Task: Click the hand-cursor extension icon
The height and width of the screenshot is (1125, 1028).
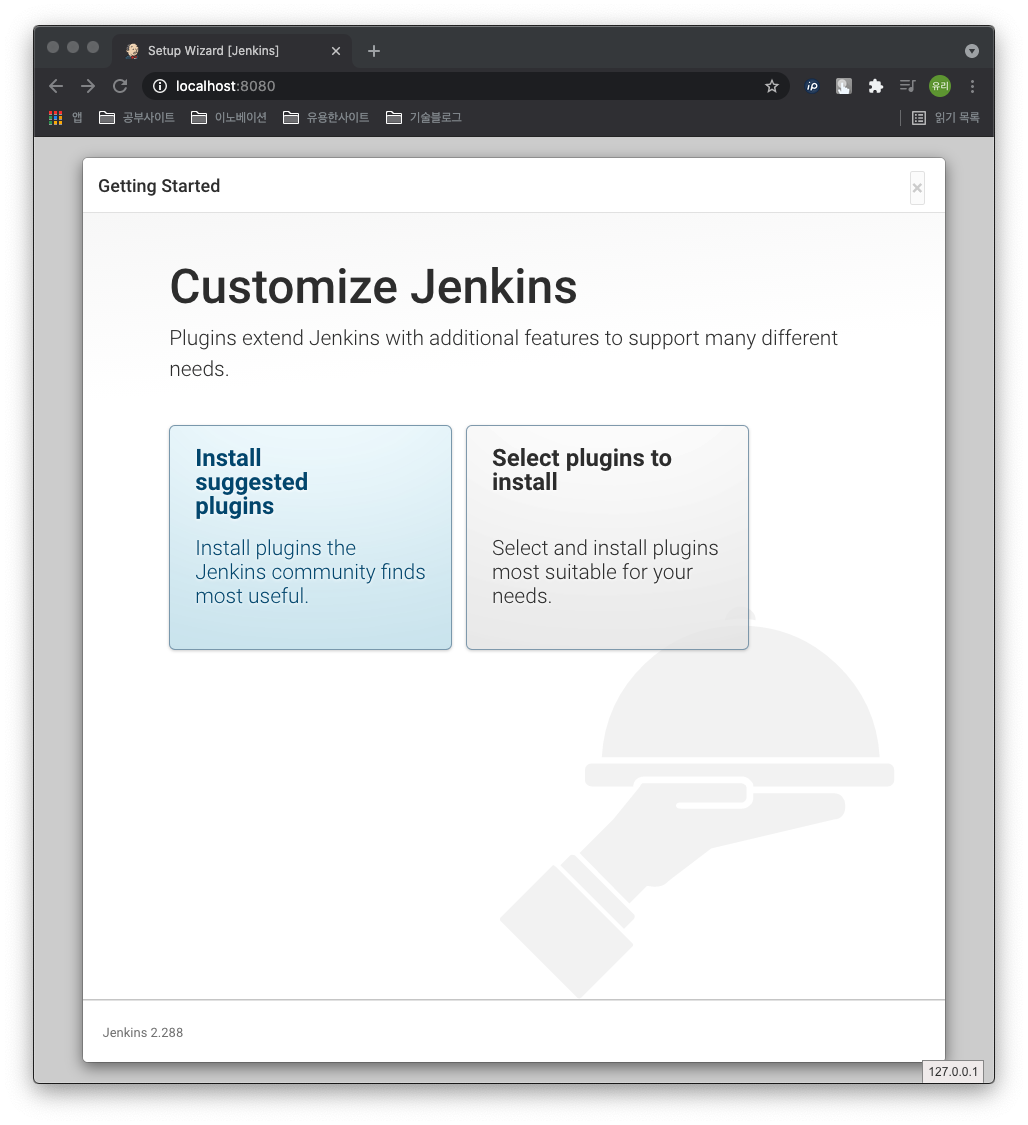Action: coord(843,86)
